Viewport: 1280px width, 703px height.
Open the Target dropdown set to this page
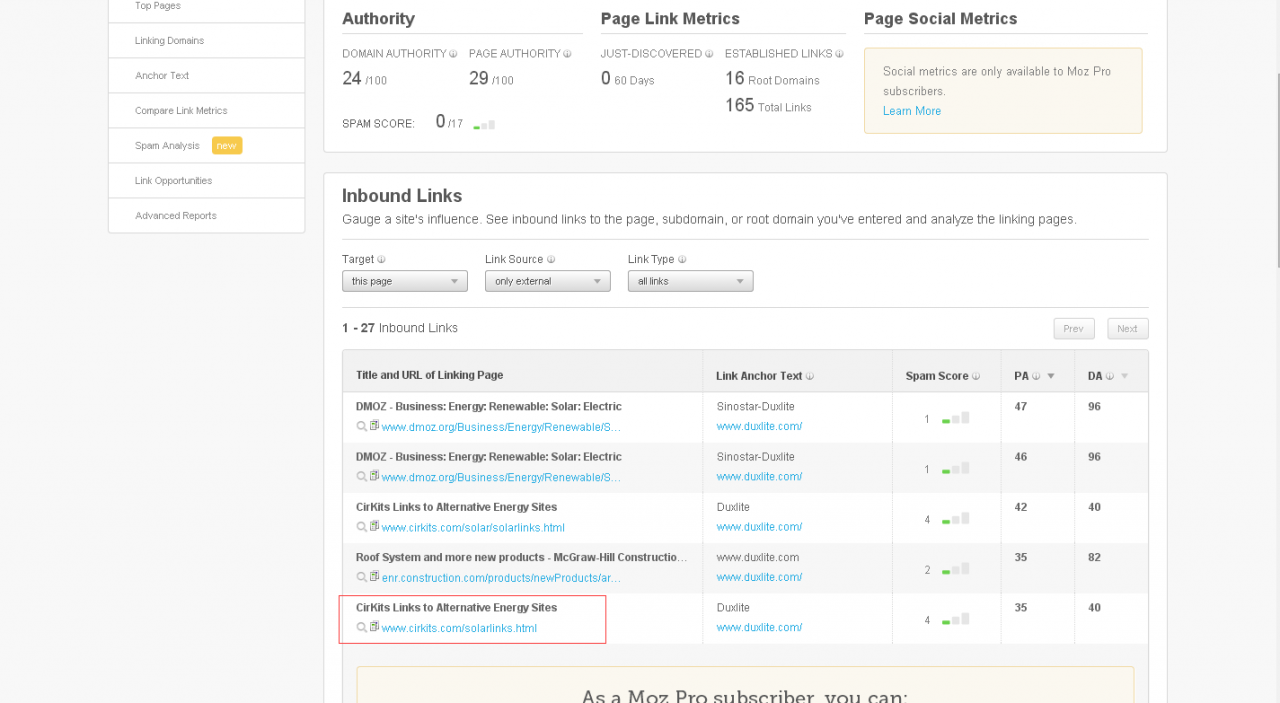405,281
